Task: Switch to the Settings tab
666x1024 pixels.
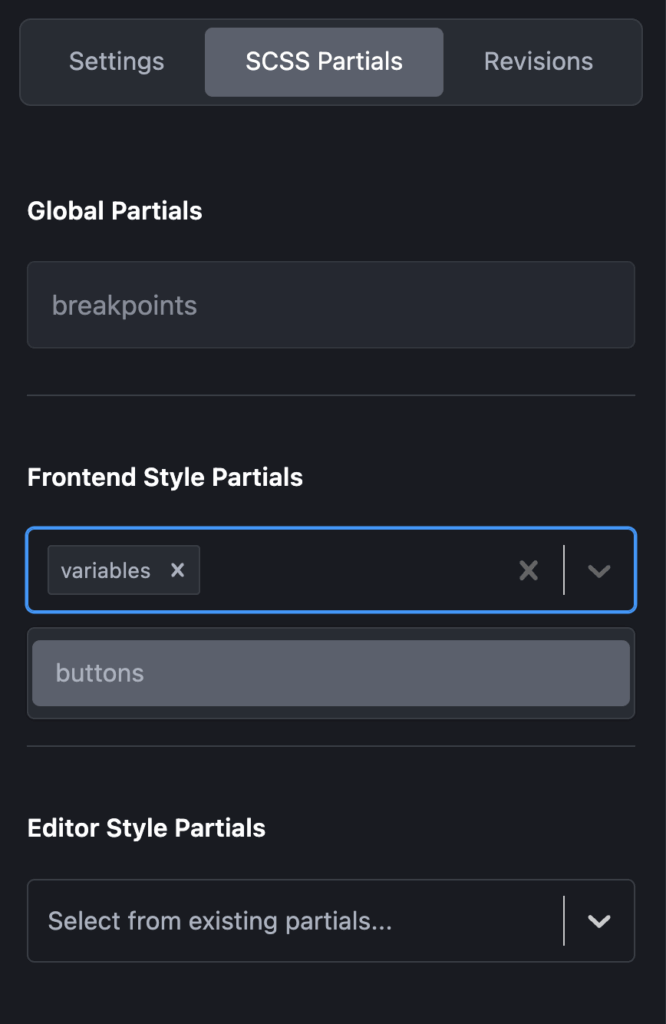Action: point(116,62)
